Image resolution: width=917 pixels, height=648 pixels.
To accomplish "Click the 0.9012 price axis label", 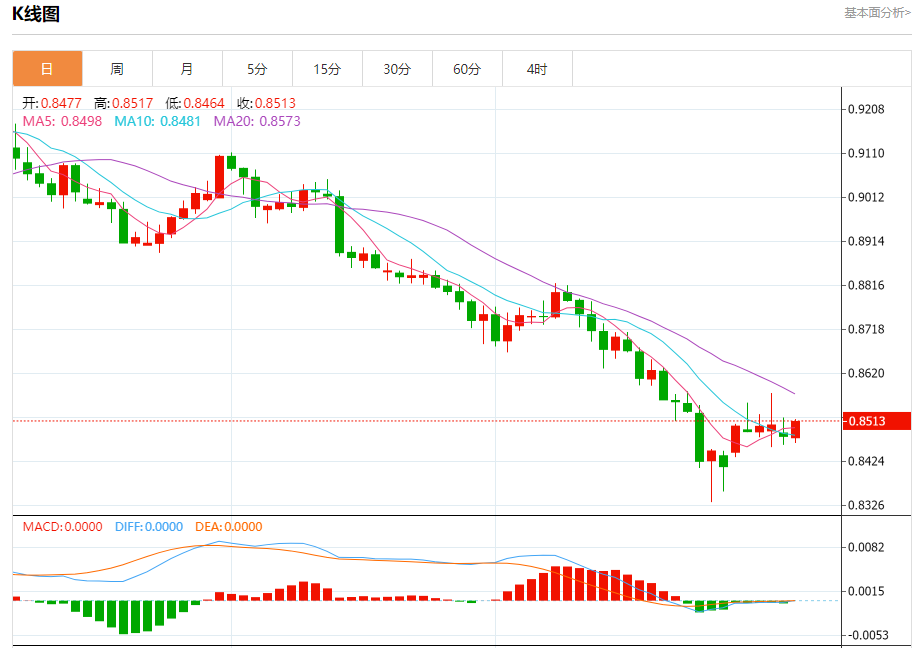I will click(x=866, y=197).
